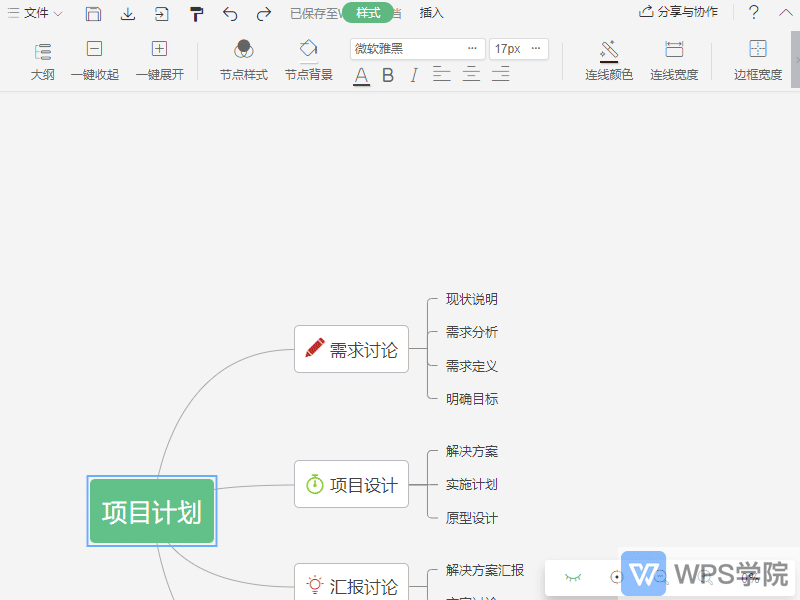Open 边框宽度 border width options
Image resolution: width=800 pixels, height=600 pixels.
(758, 61)
